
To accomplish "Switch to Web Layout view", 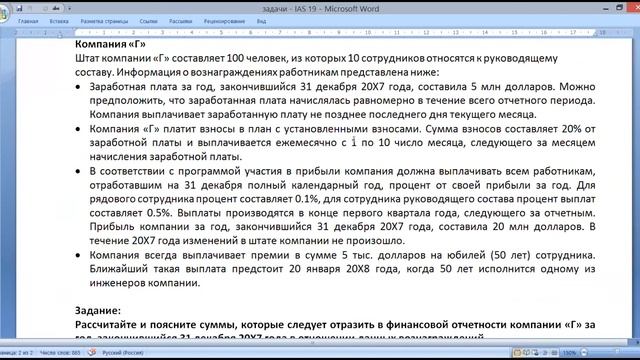I will 536,353.
